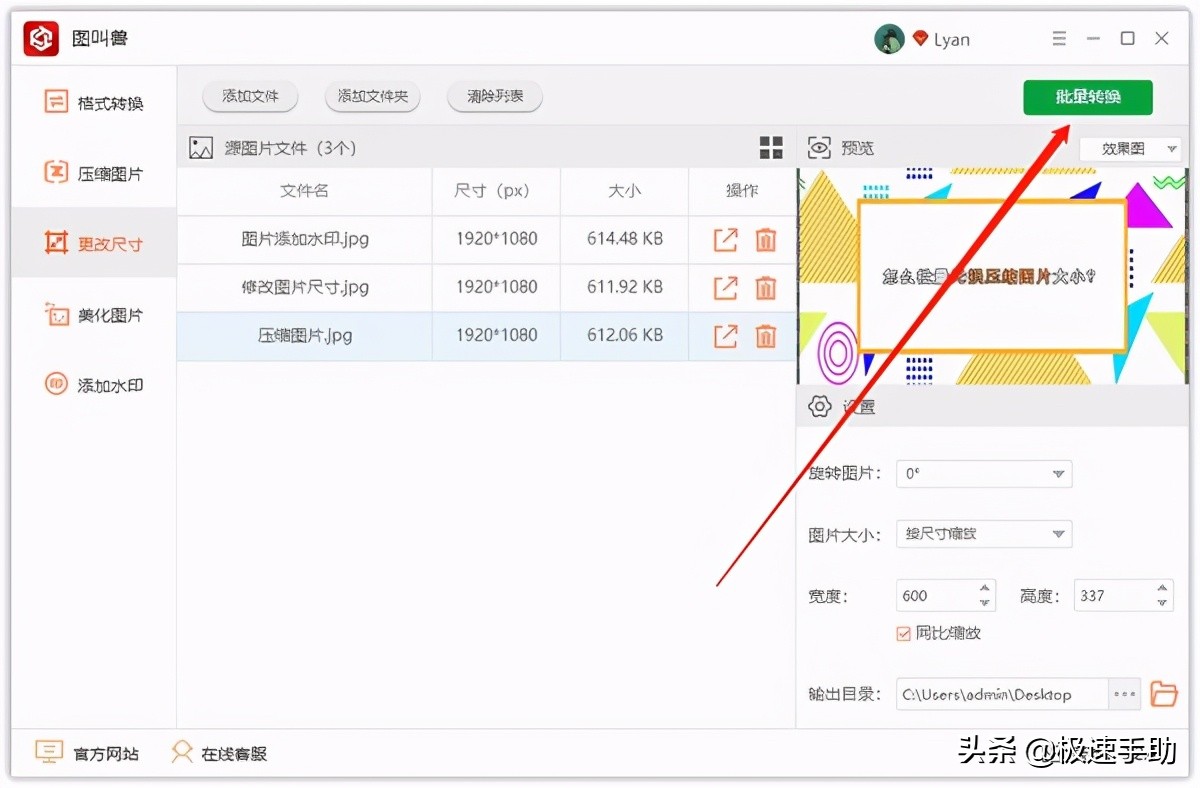Open output path with three-dots button
Viewport: 1200px width, 788px height.
coord(1125,694)
